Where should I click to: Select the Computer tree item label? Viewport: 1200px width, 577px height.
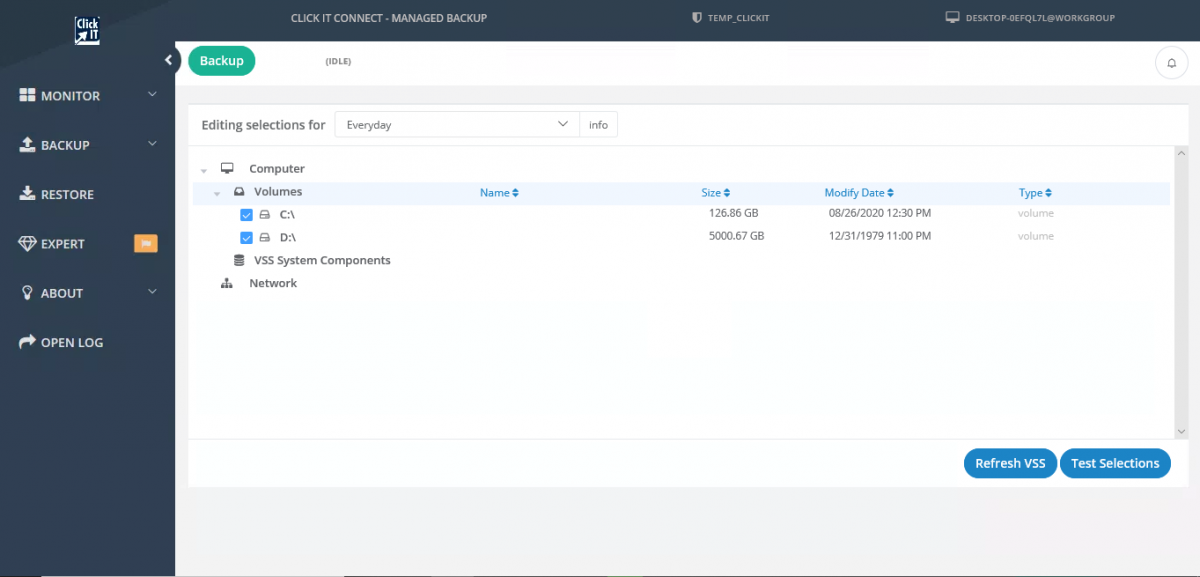click(277, 169)
